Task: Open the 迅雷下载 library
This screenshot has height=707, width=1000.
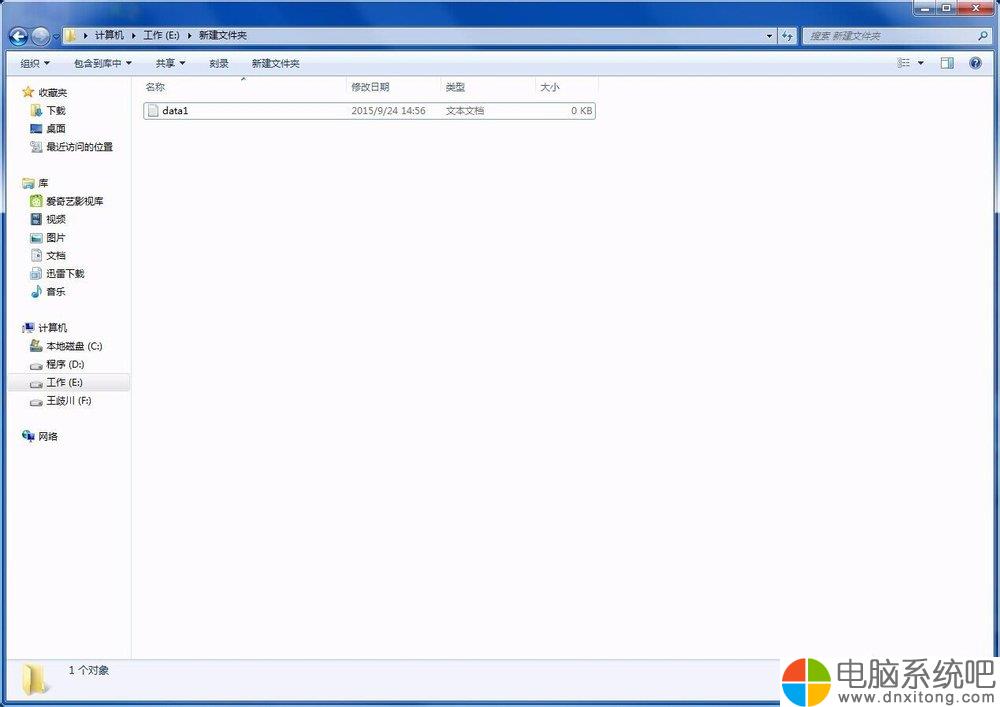Action: tap(65, 273)
